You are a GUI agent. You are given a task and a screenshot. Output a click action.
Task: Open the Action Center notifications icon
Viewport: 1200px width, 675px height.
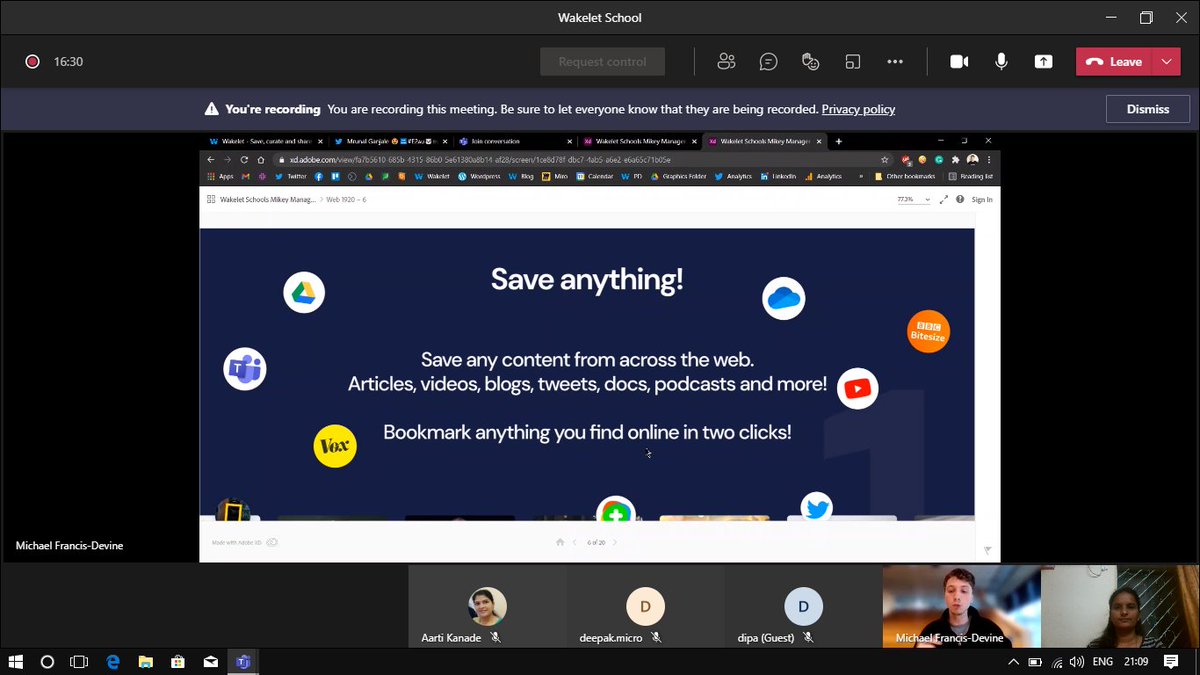pyautogui.click(x=1171, y=662)
